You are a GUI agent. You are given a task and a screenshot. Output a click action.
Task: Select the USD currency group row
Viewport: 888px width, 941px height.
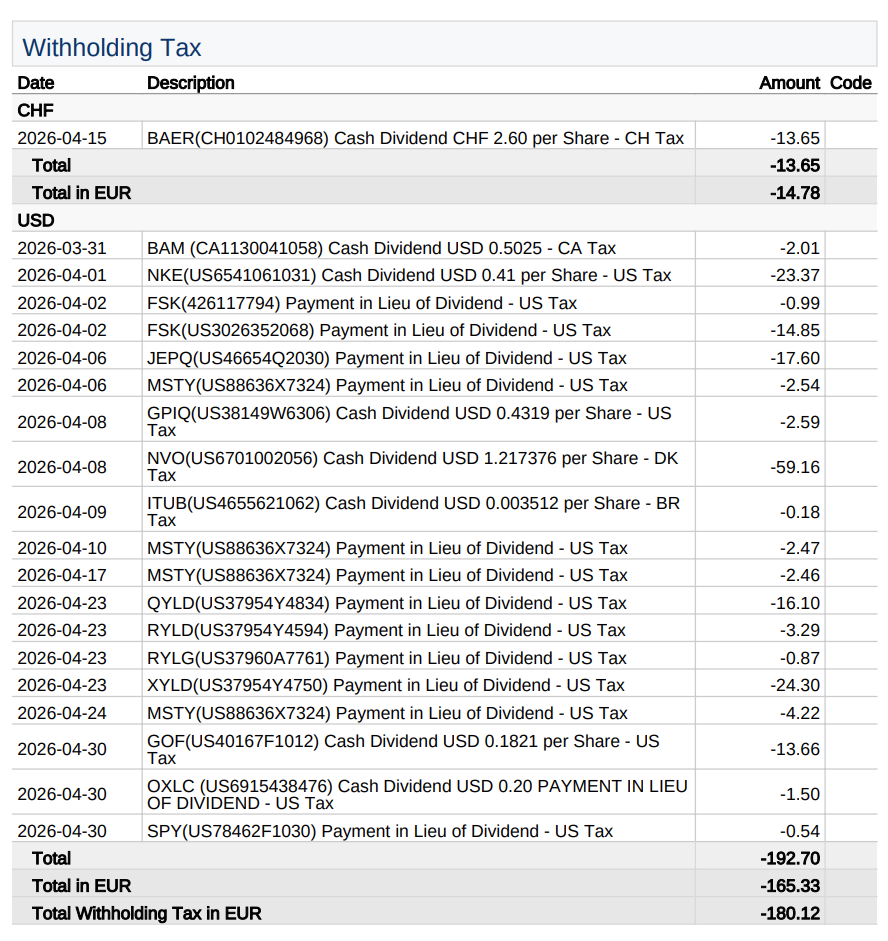click(x=444, y=221)
